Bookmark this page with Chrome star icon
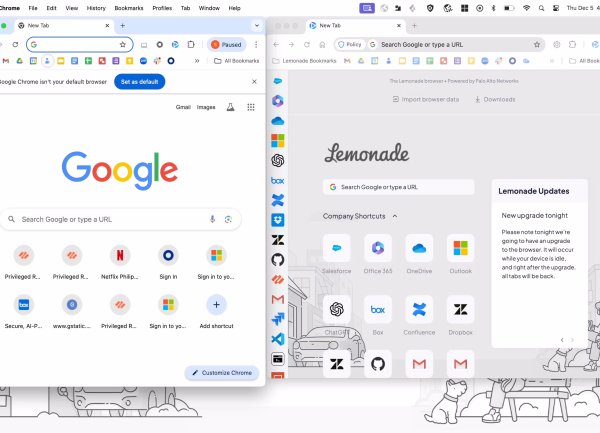Image resolution: width=600 pixels, height=433 pixels. click(123, 45)
